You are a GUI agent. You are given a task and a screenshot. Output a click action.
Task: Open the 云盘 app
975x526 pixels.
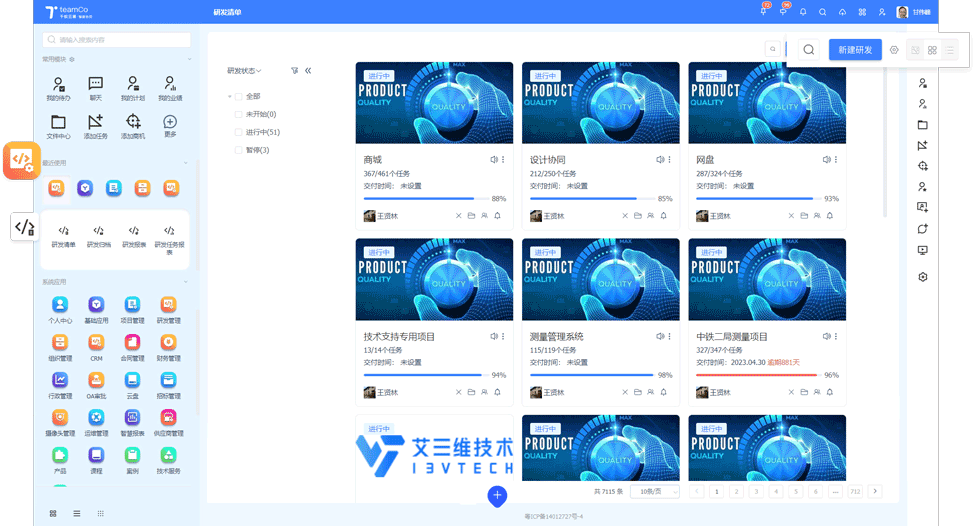[132, 385]
